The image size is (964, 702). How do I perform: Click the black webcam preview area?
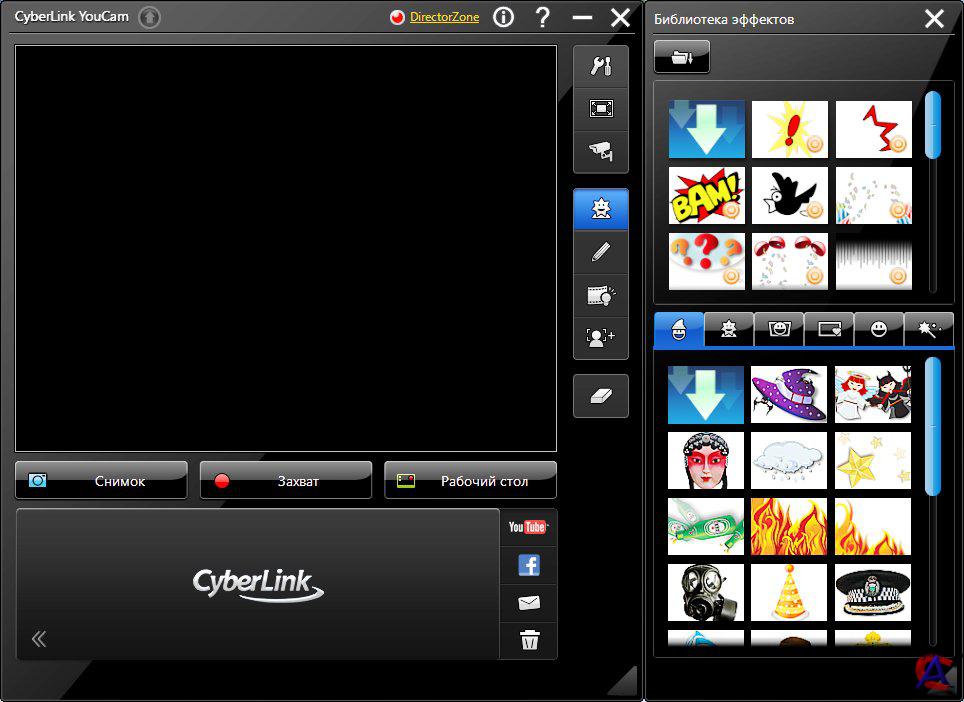point(286,248)
